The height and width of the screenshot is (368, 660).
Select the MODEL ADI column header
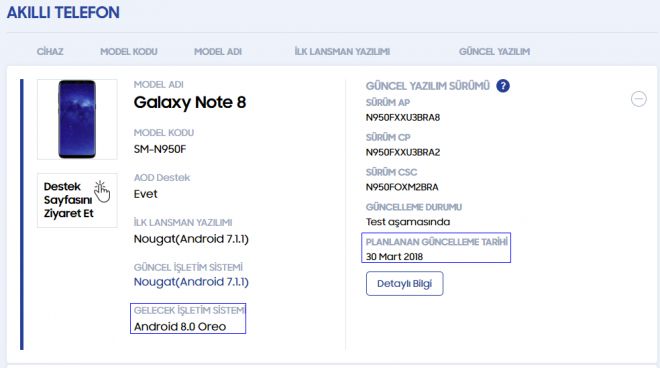coord(218,52)
